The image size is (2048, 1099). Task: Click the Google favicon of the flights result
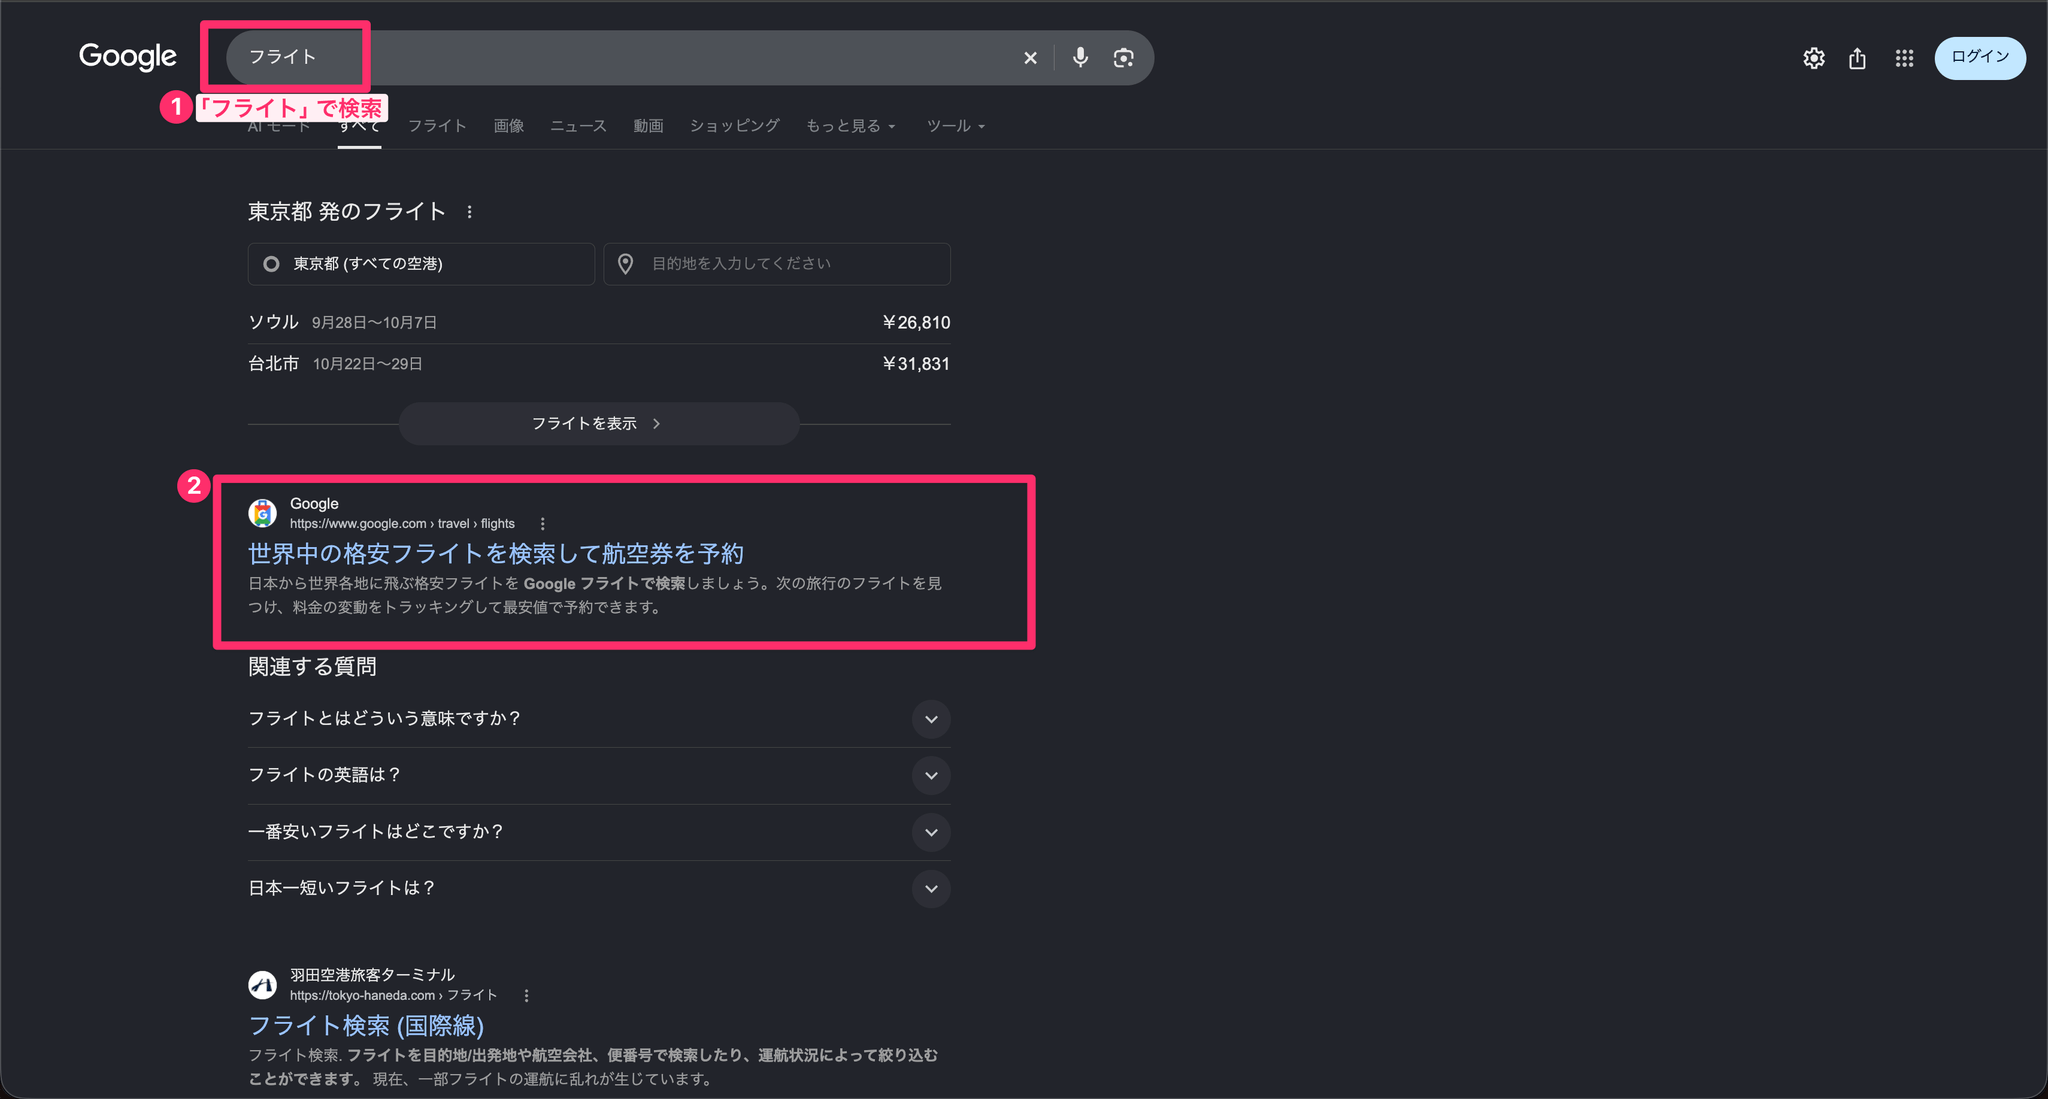pyautogui.click(x=263, y=513)
